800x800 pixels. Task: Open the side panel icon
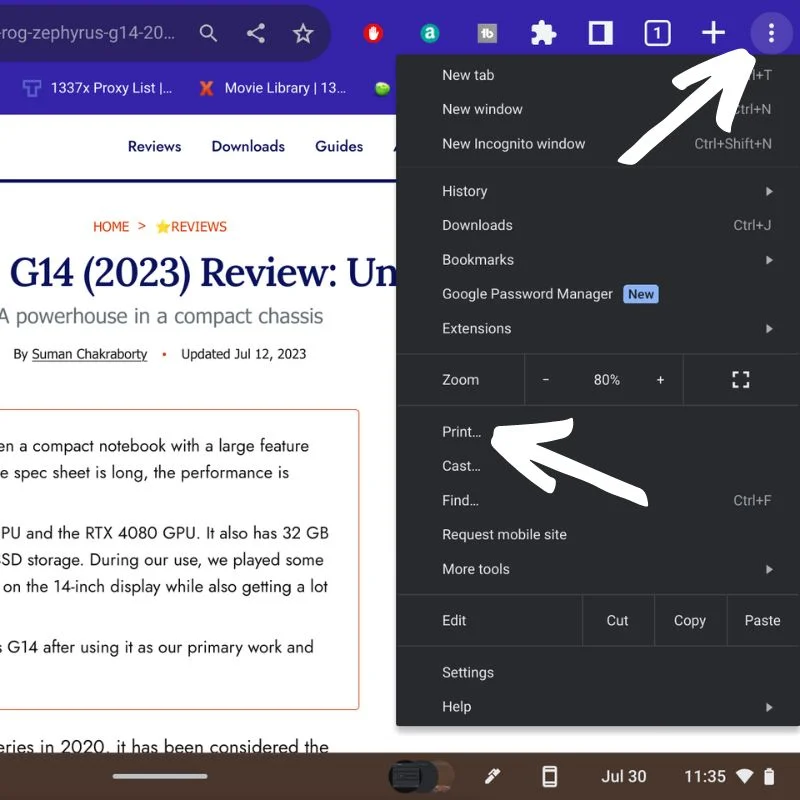point(600,33)
